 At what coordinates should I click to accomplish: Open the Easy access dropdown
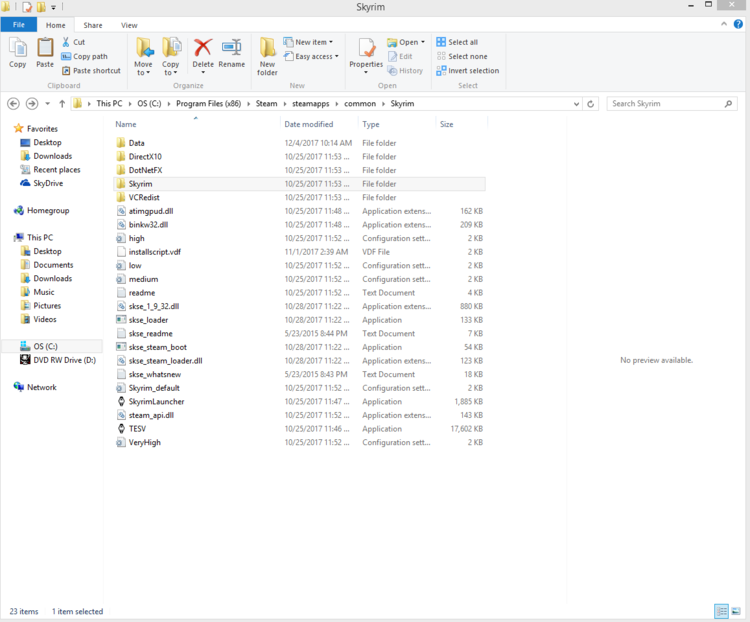pos(311,56)
